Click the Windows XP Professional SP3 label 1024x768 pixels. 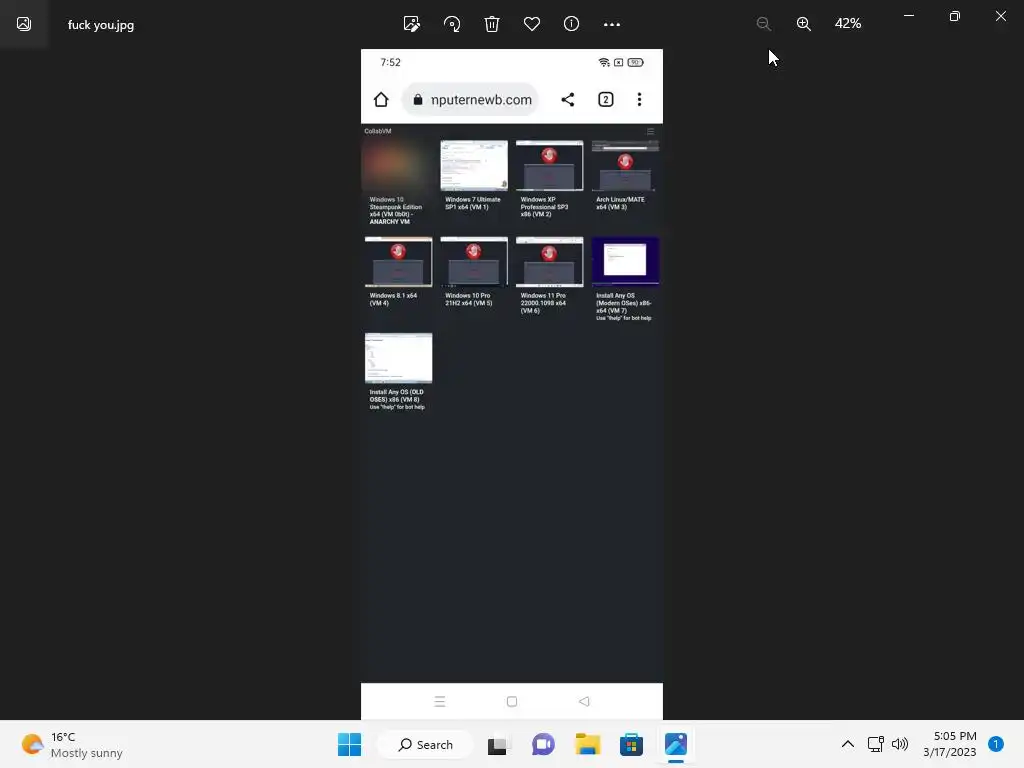pyautogui.click(x=544, y=207)
